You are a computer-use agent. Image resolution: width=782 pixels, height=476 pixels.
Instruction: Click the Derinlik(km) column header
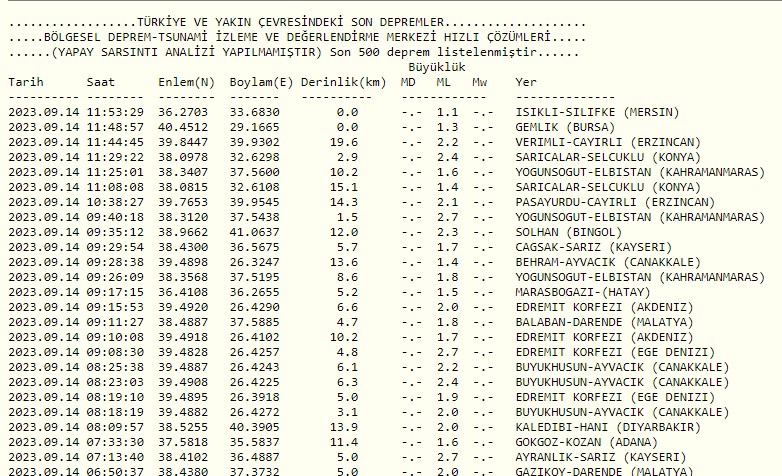click(x=343, y=81)
